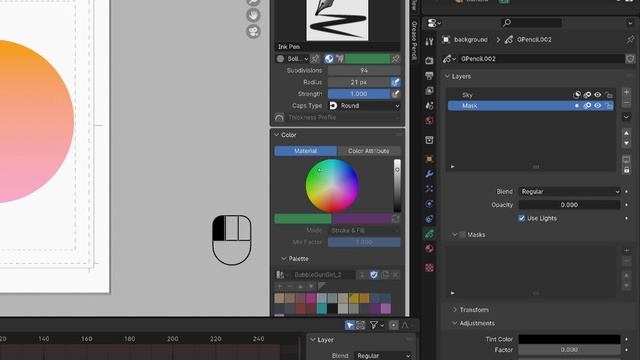Viewport: 640px width, 360px height.
Task: Click the lock all layers icon
Action: [x=627, y=170]
